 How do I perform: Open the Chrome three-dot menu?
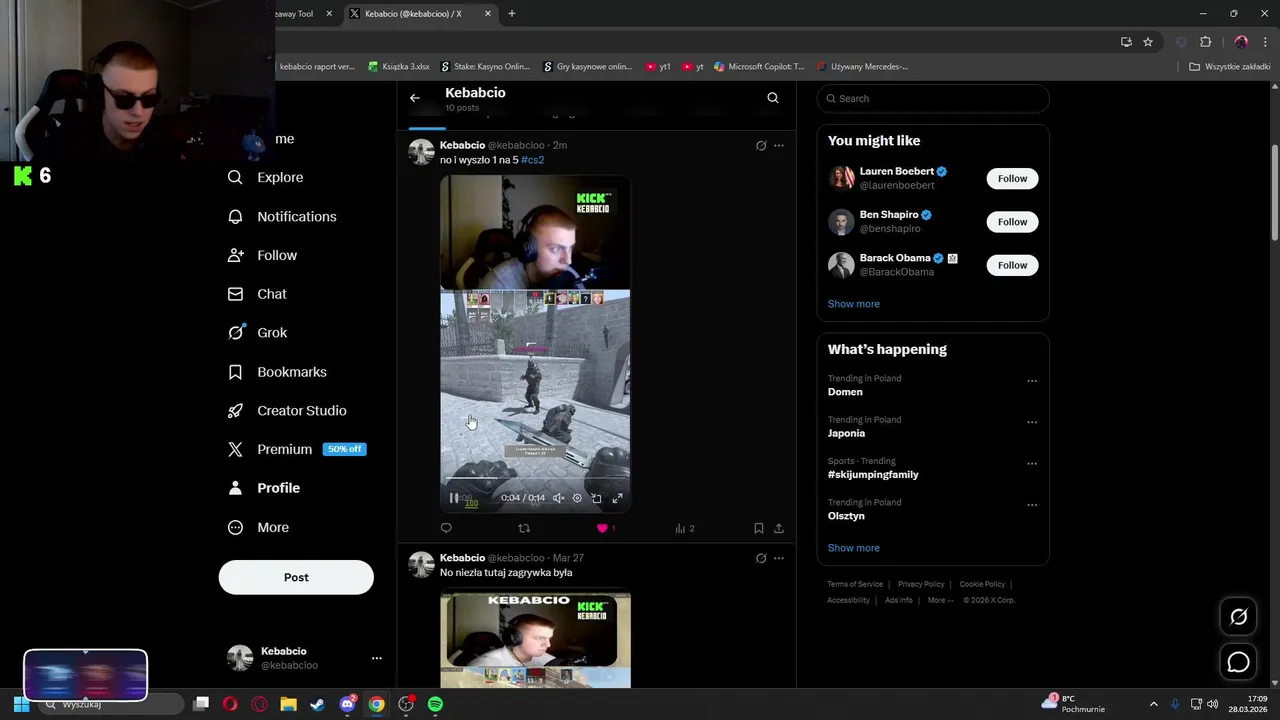1263,42
